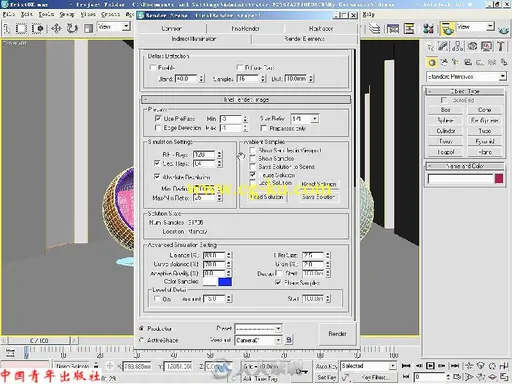Switch to the Raytracer tab
The height and width of the screenshot is (384, 512).
click(x=321, y=29)
